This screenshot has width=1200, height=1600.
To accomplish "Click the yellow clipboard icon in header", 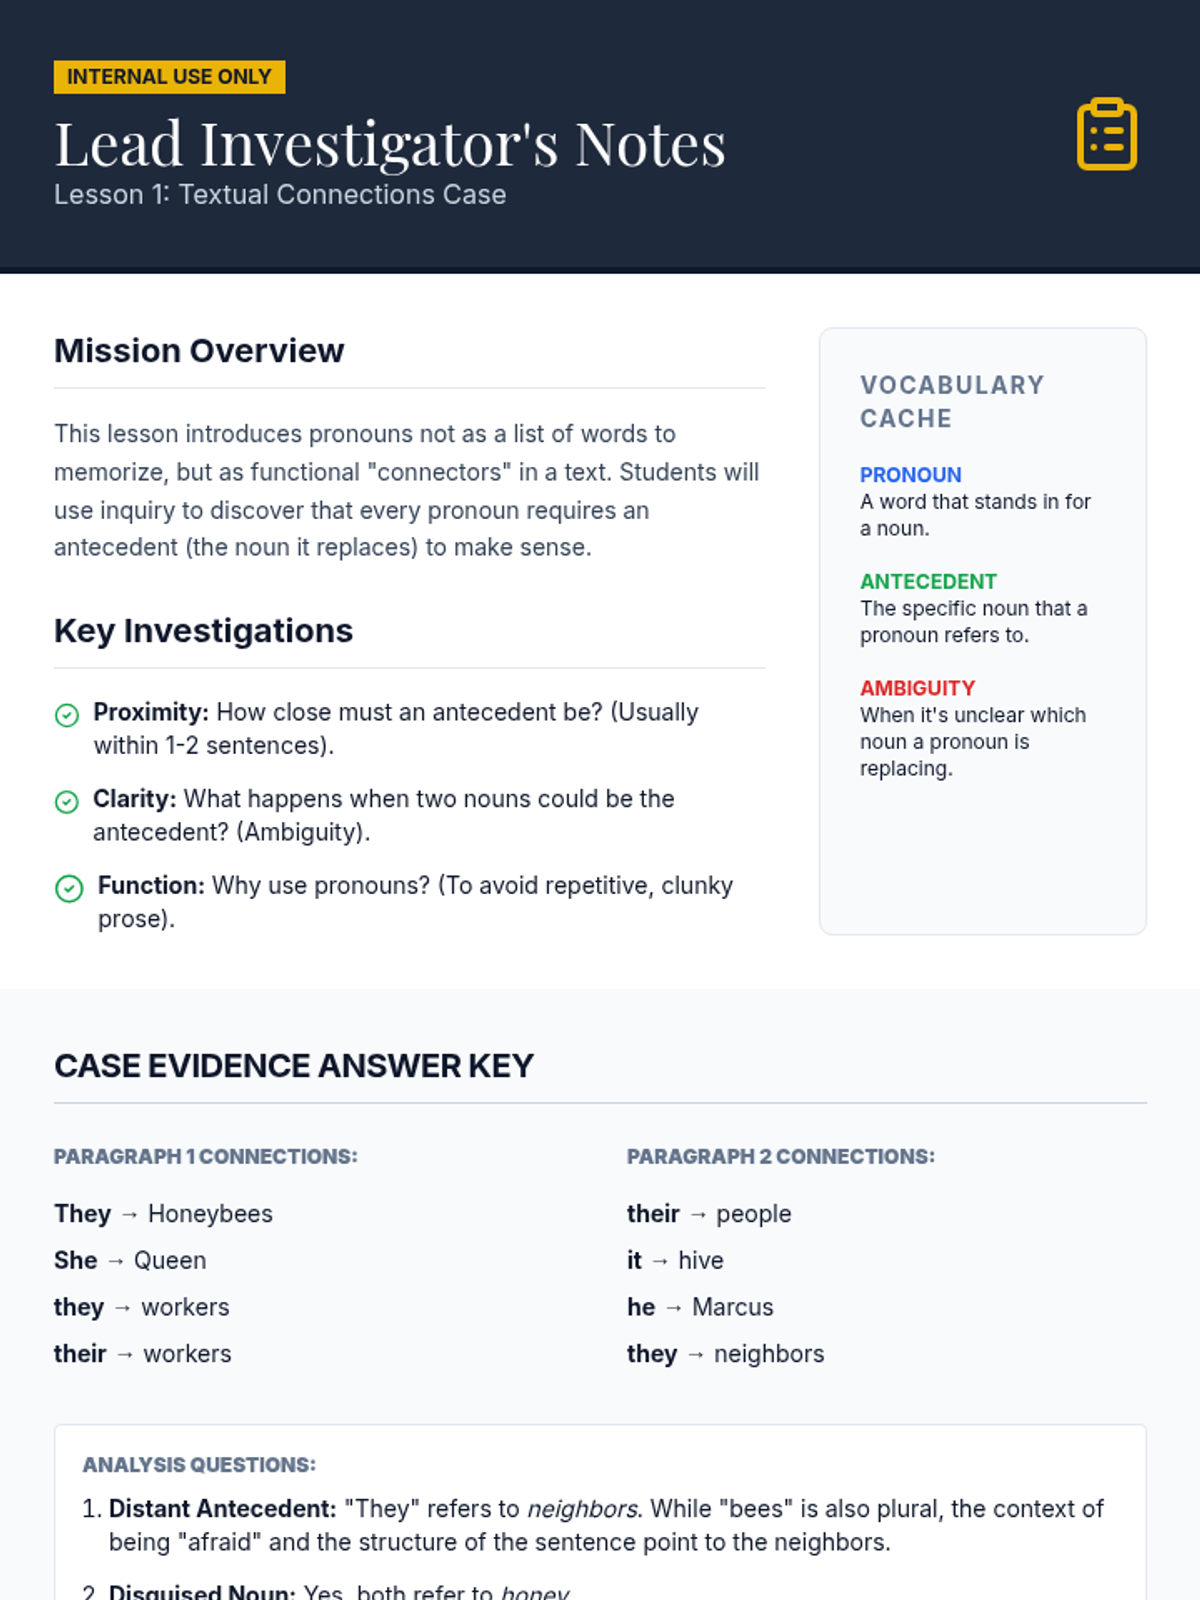I will 1106,134.
